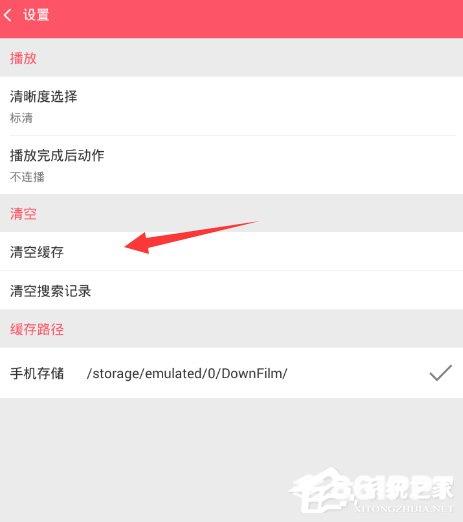Tap the blank area right of 清空搜索记录
The image size is (463, 522).
coord(277,291)
